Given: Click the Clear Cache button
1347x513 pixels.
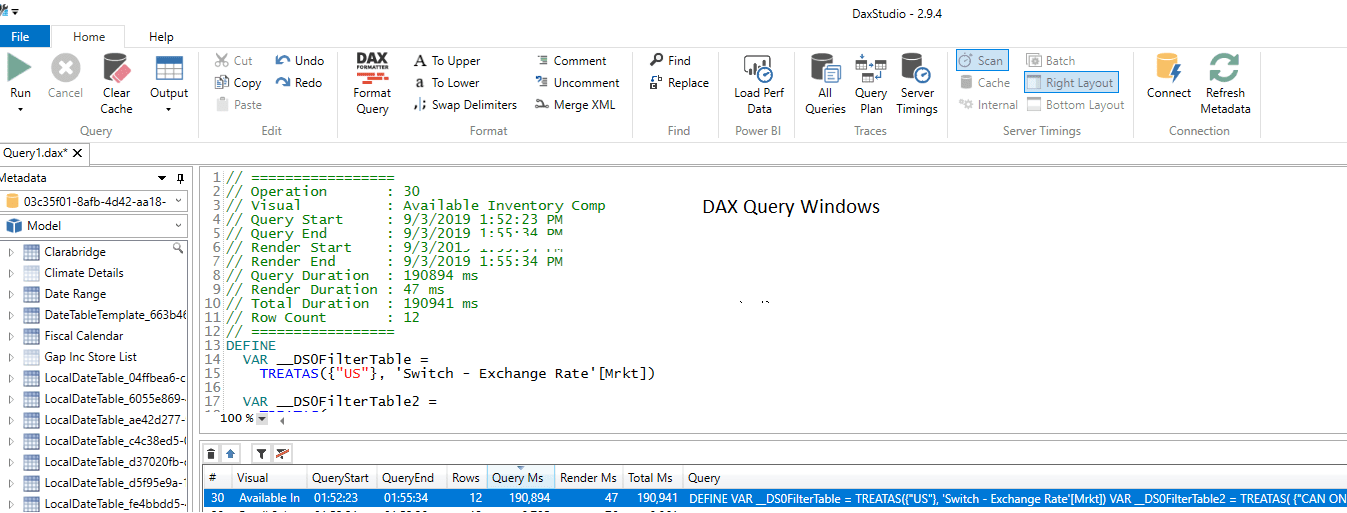Looking at the screenshot, I should pos(116,84).
